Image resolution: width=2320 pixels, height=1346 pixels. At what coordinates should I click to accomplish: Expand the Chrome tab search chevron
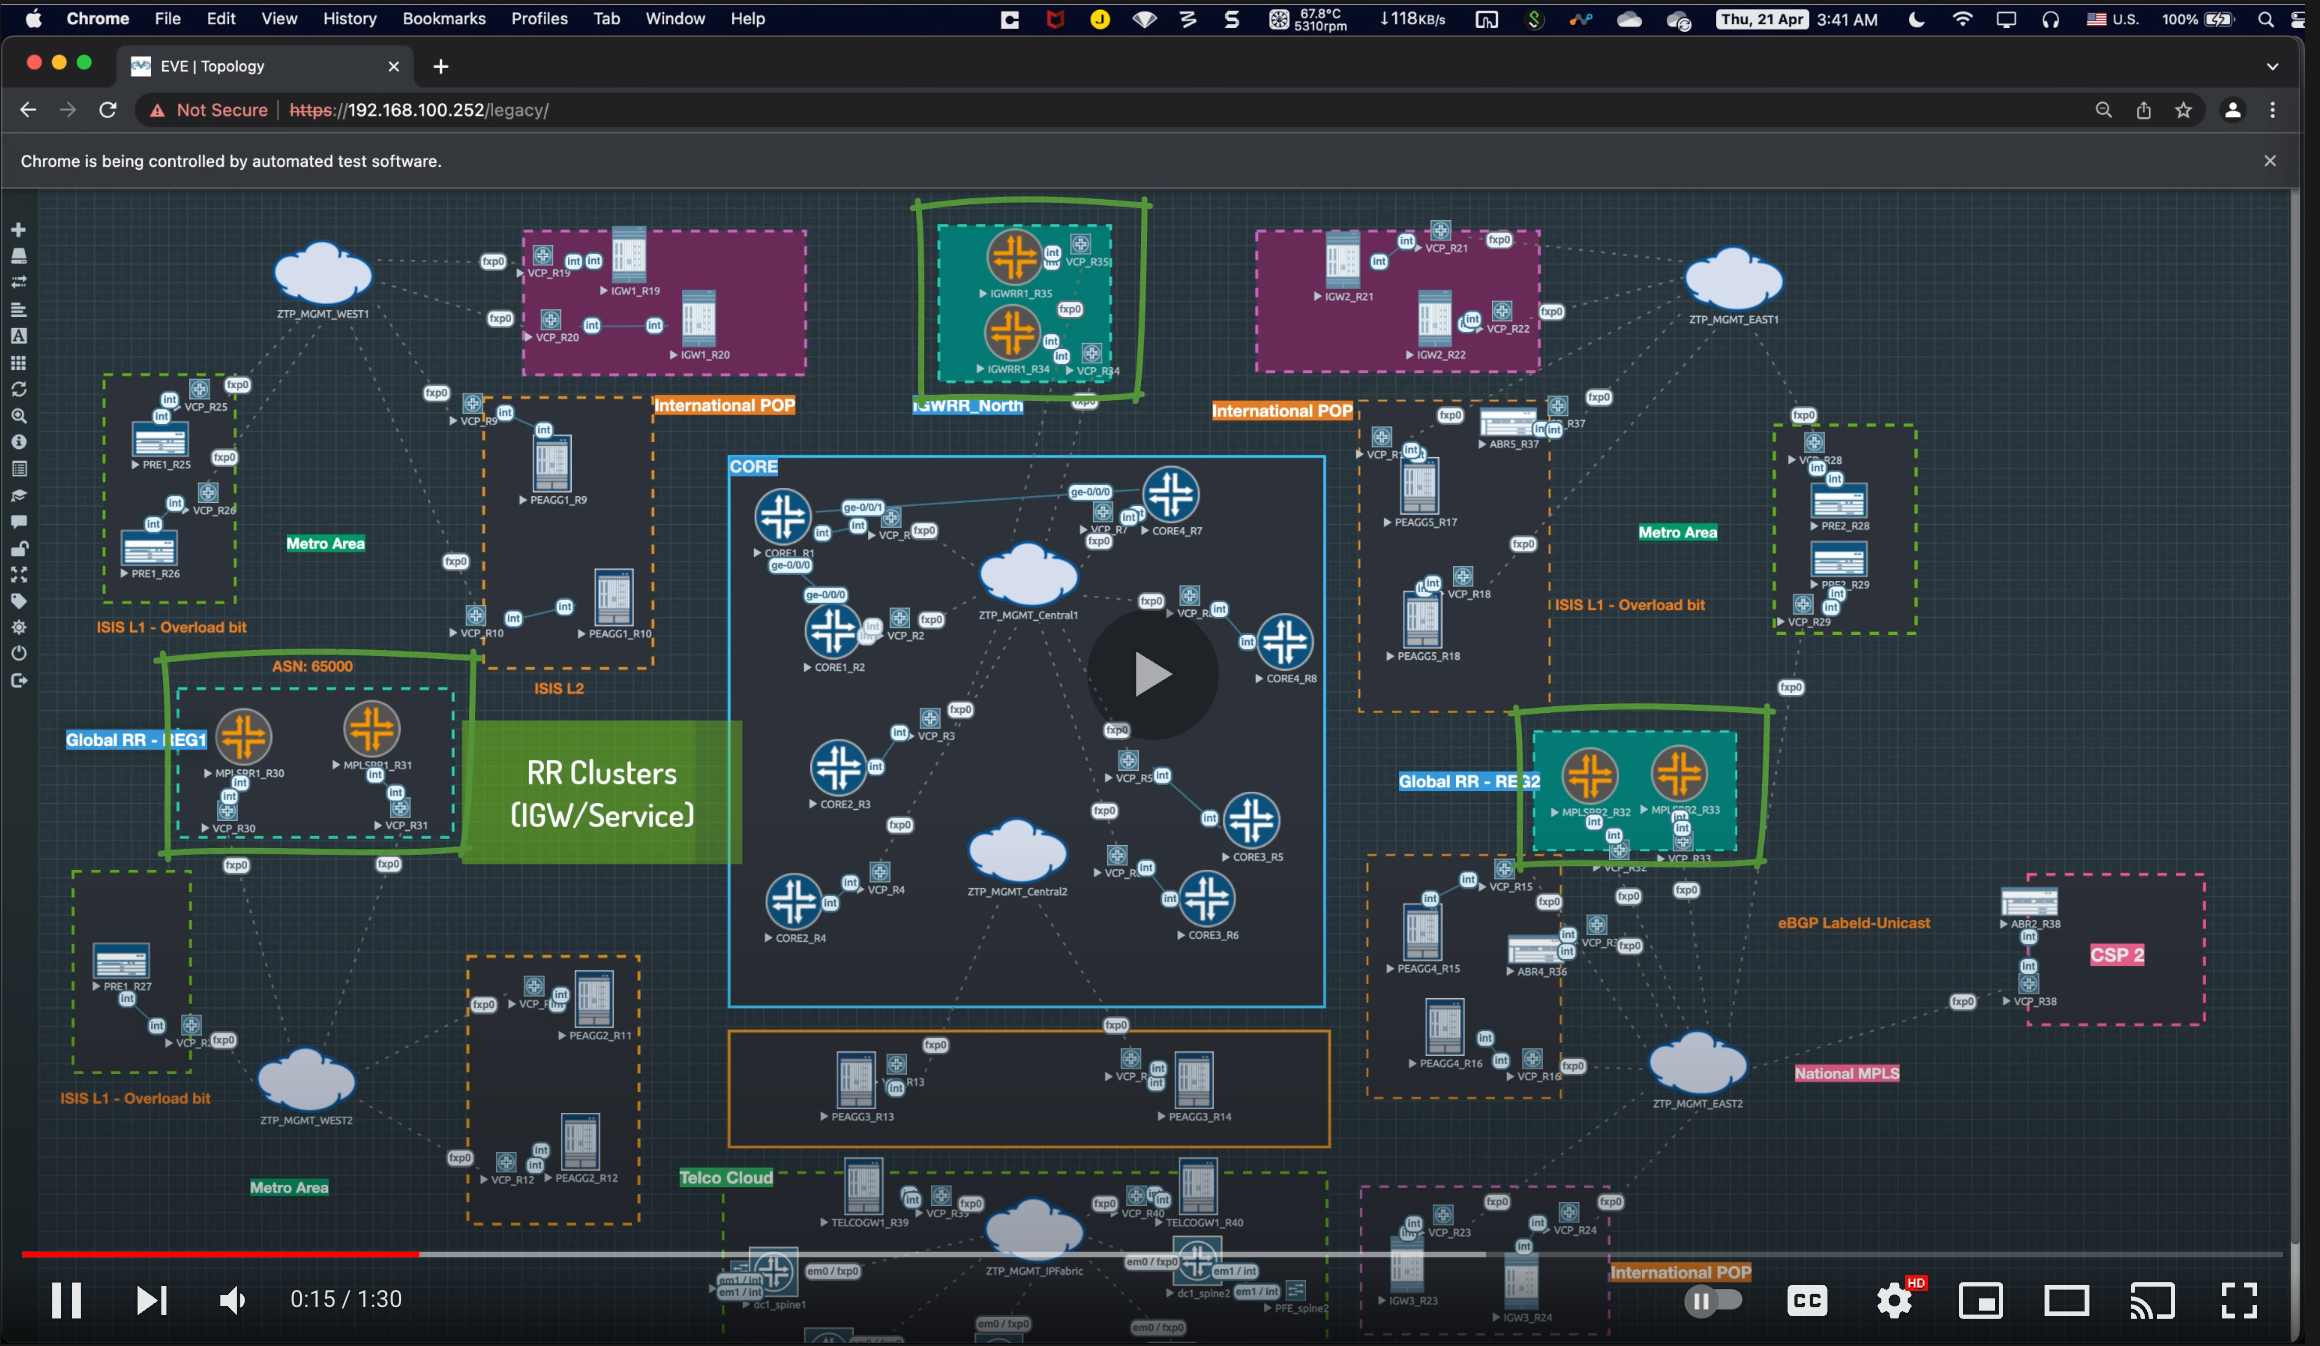(x=2272, y=66)
